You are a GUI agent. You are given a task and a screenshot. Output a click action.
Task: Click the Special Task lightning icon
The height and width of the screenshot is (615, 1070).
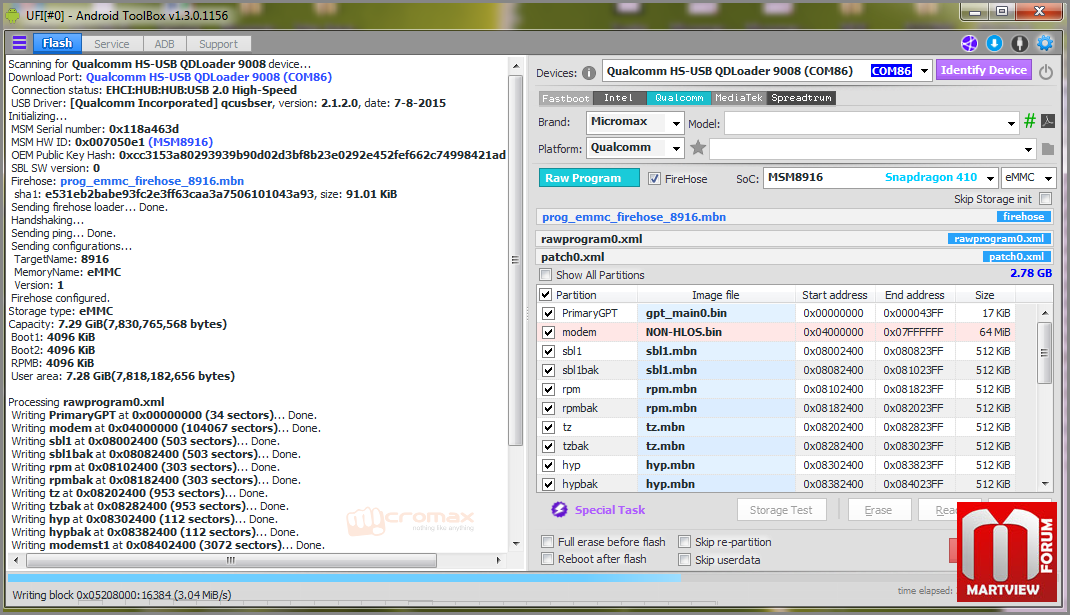[x=560, y=510]
